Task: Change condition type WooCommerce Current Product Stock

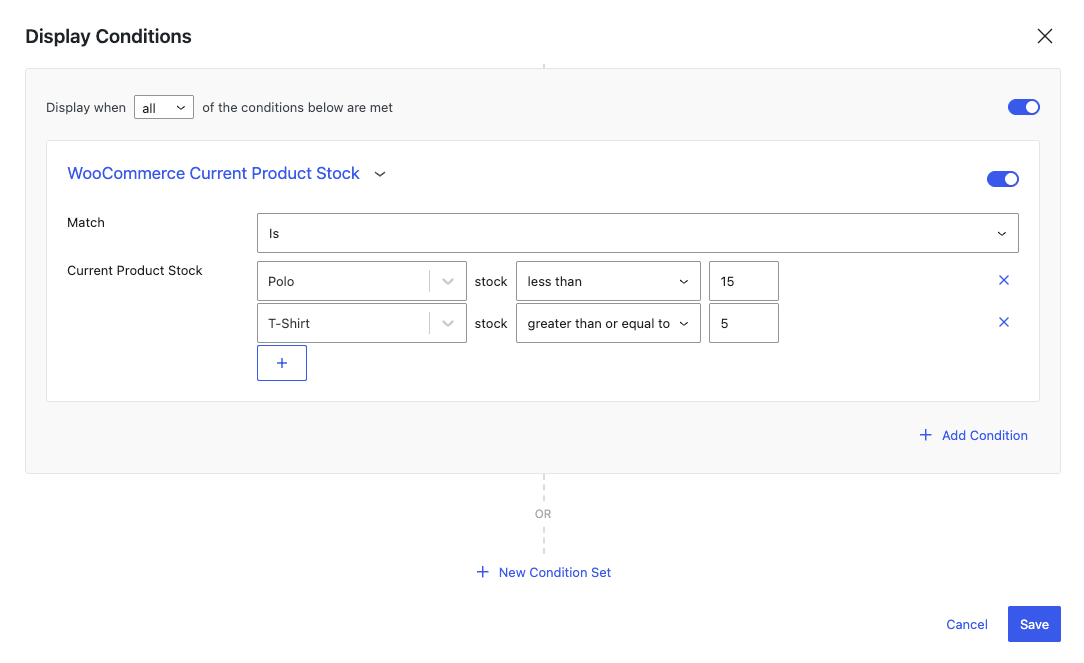Action: click(213, 174)
